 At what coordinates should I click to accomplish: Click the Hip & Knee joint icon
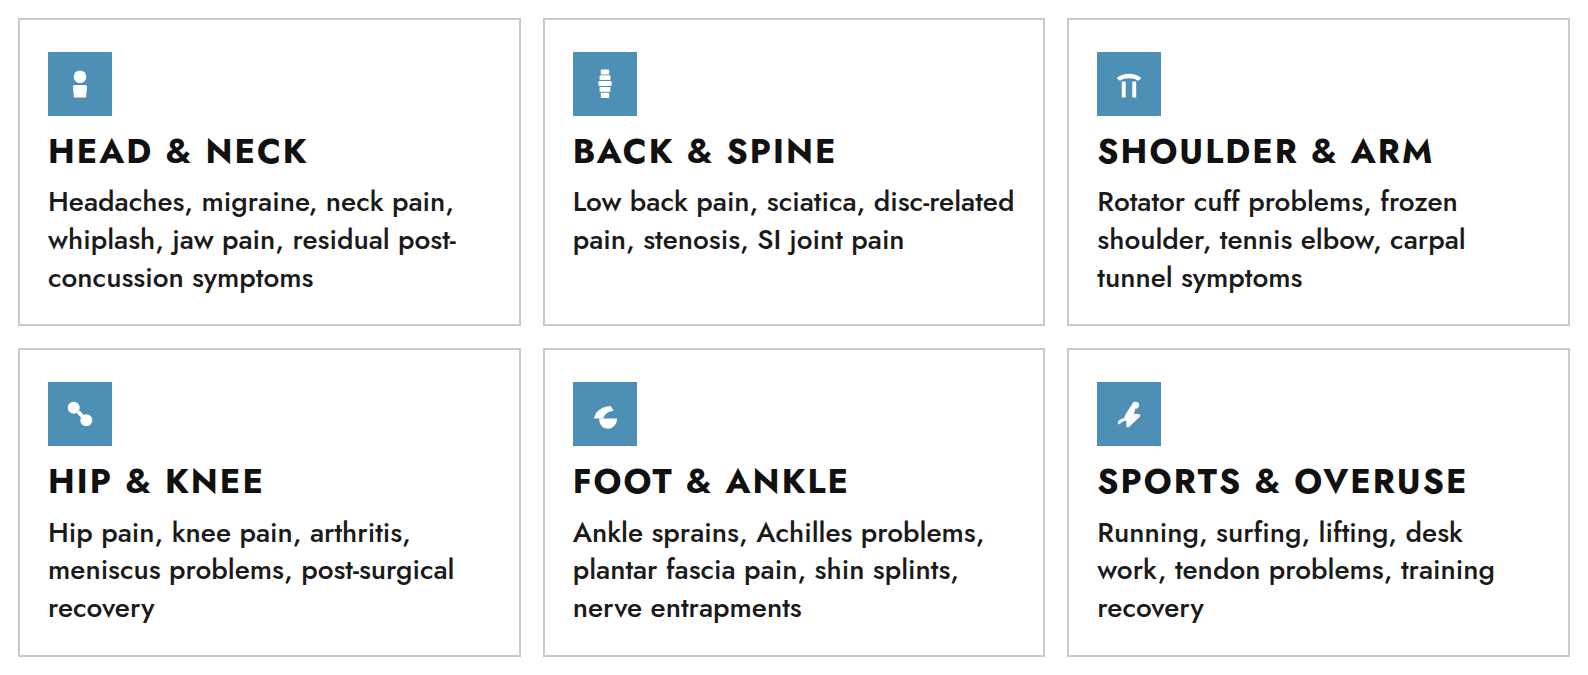(x=80, y=414)
